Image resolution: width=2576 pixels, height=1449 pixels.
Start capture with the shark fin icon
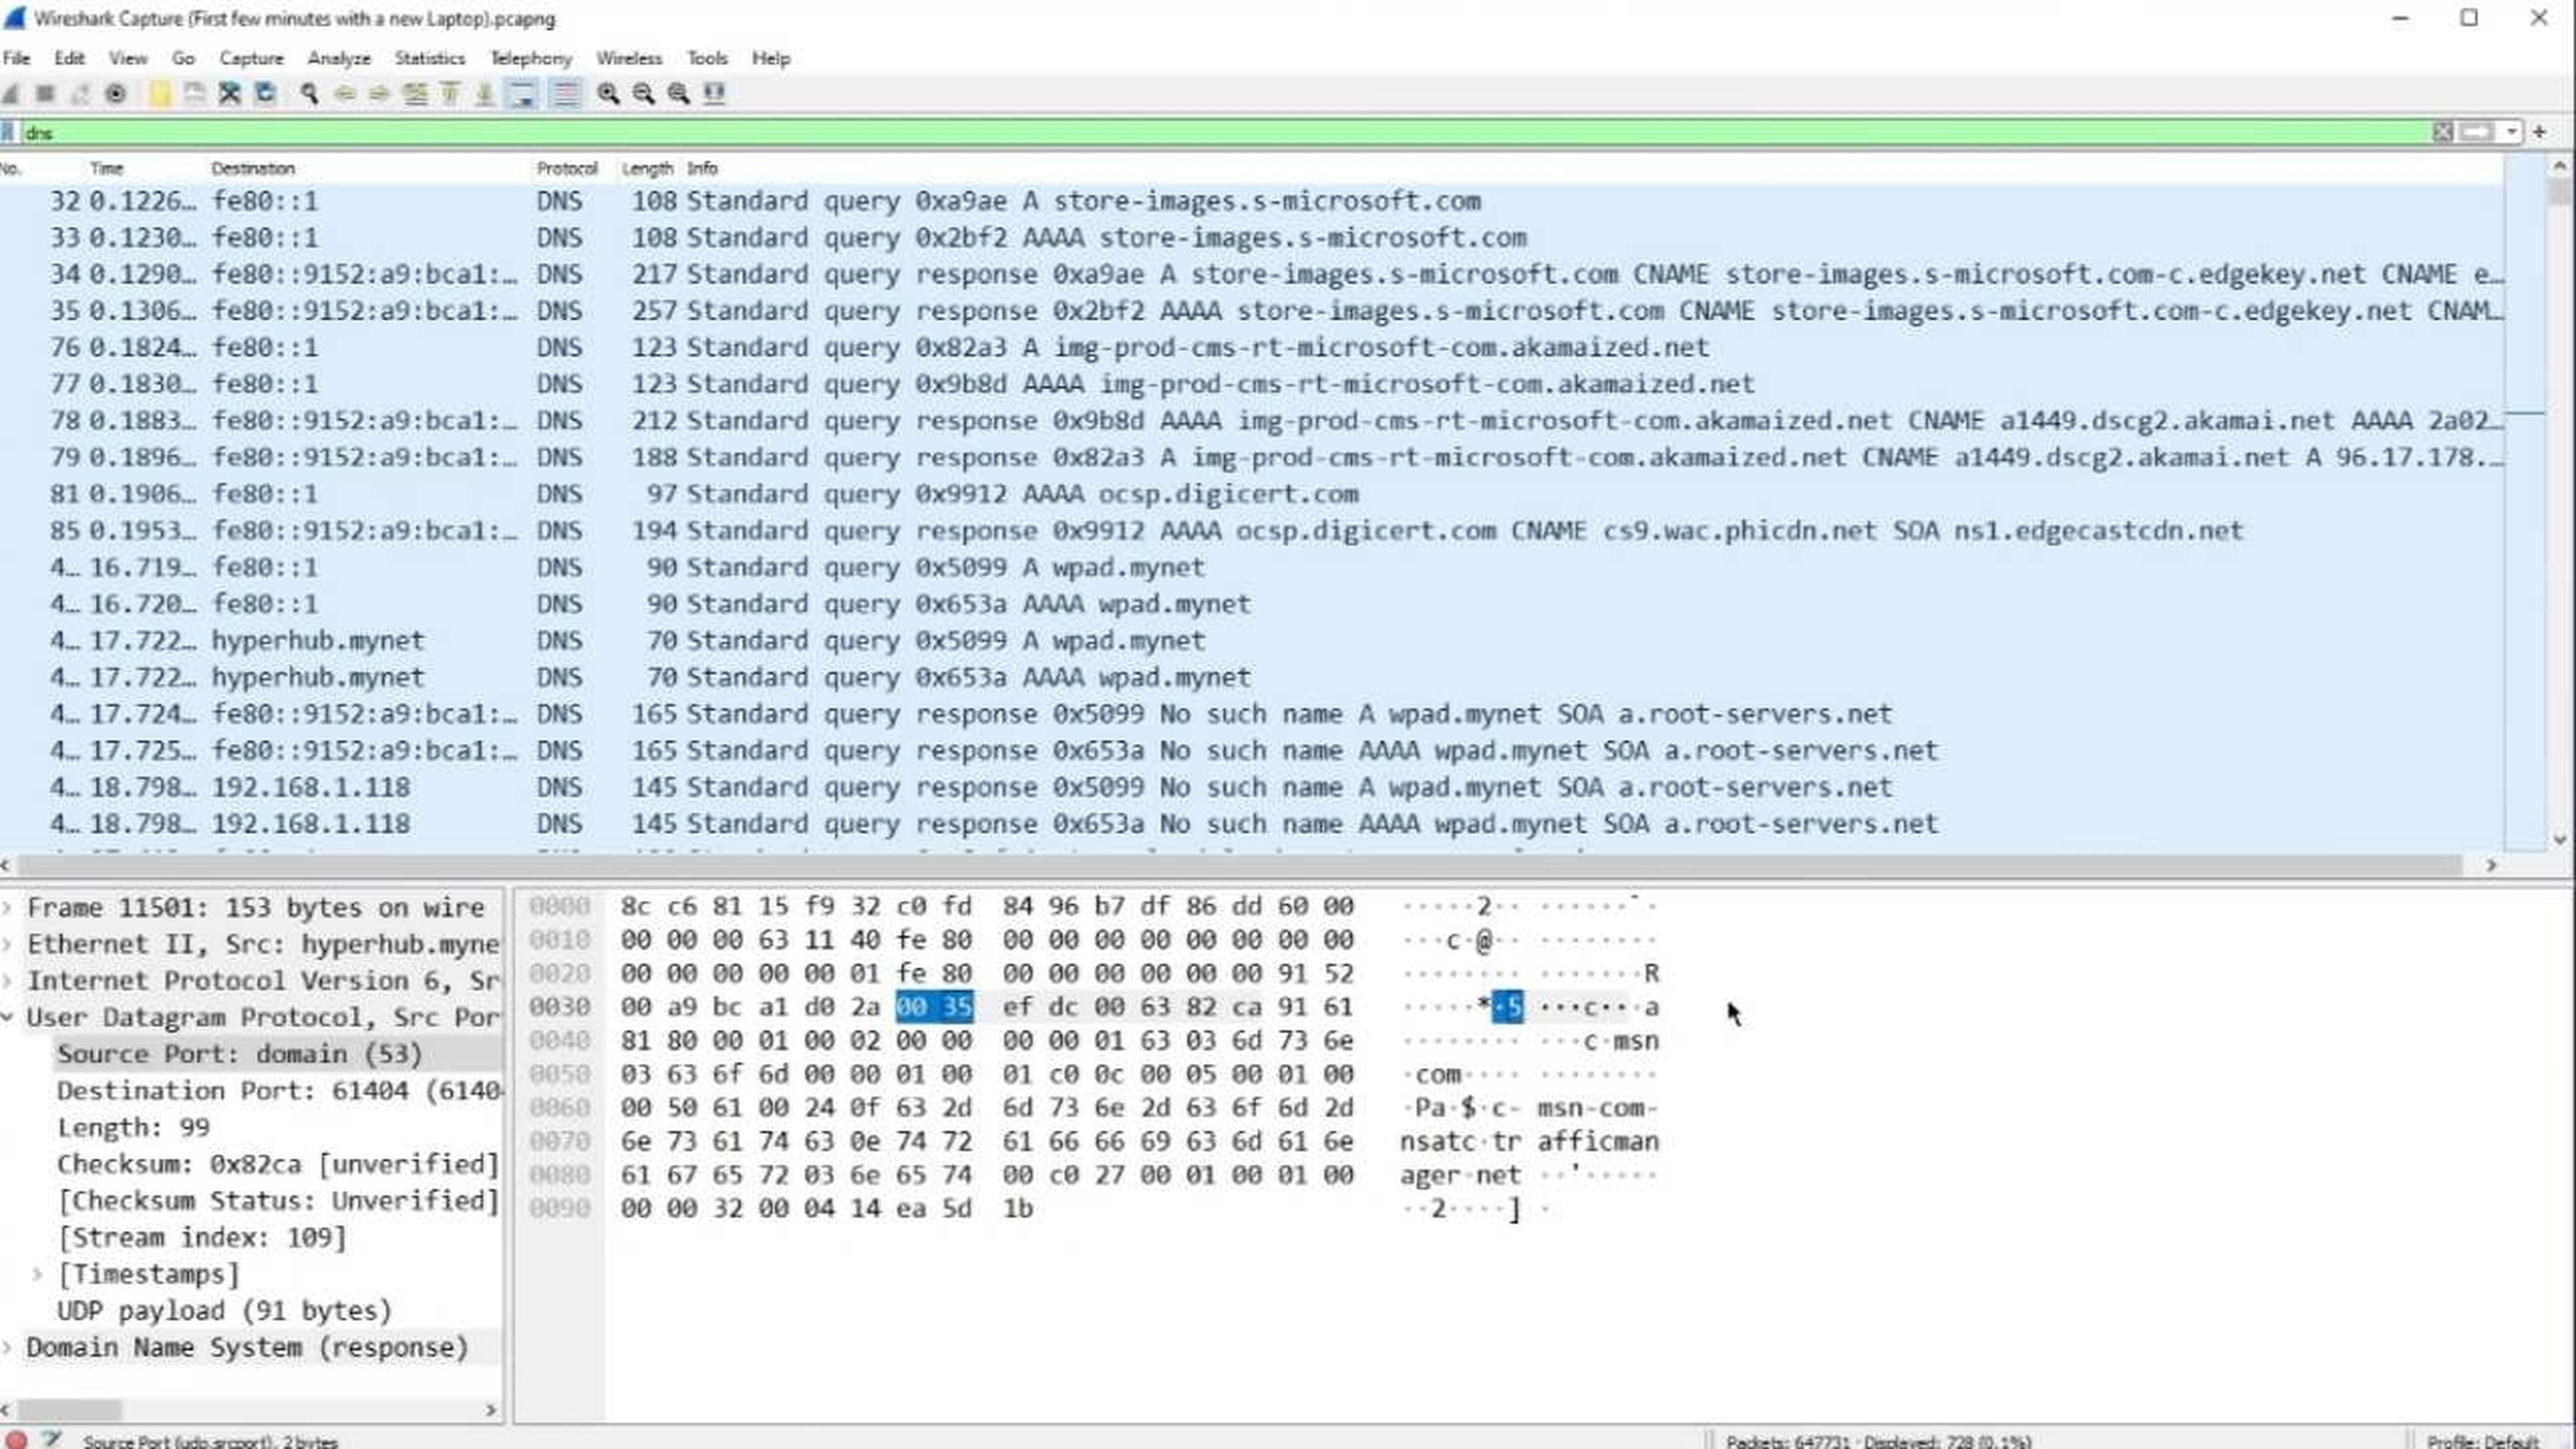pyautogui.click(x=12, y=93)
